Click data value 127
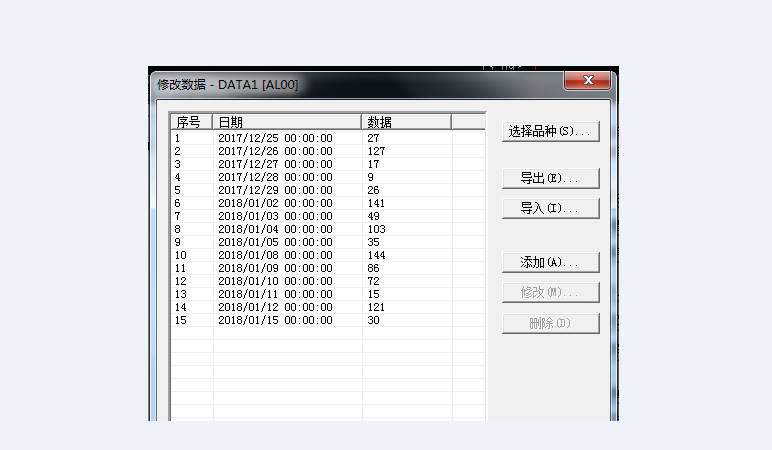The image size is (772, 450). [376, 151]
